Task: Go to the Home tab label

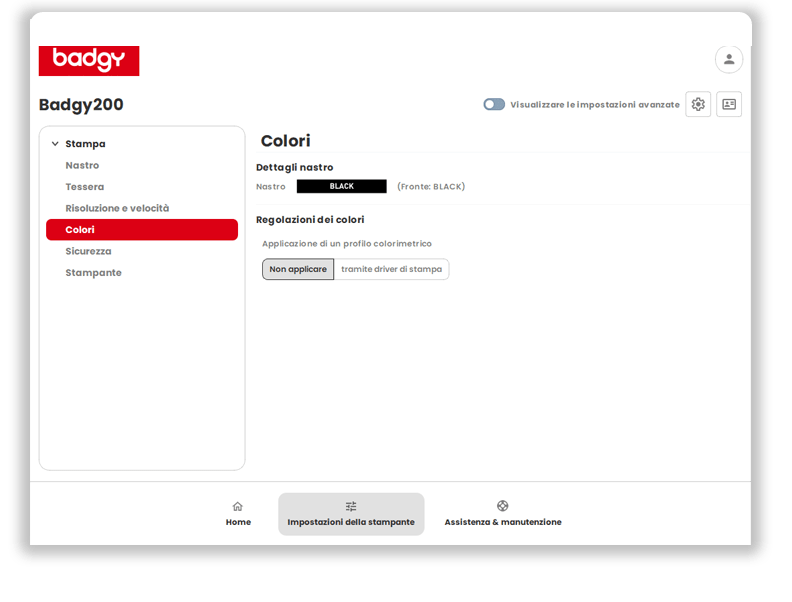Action: coord(238,522)
